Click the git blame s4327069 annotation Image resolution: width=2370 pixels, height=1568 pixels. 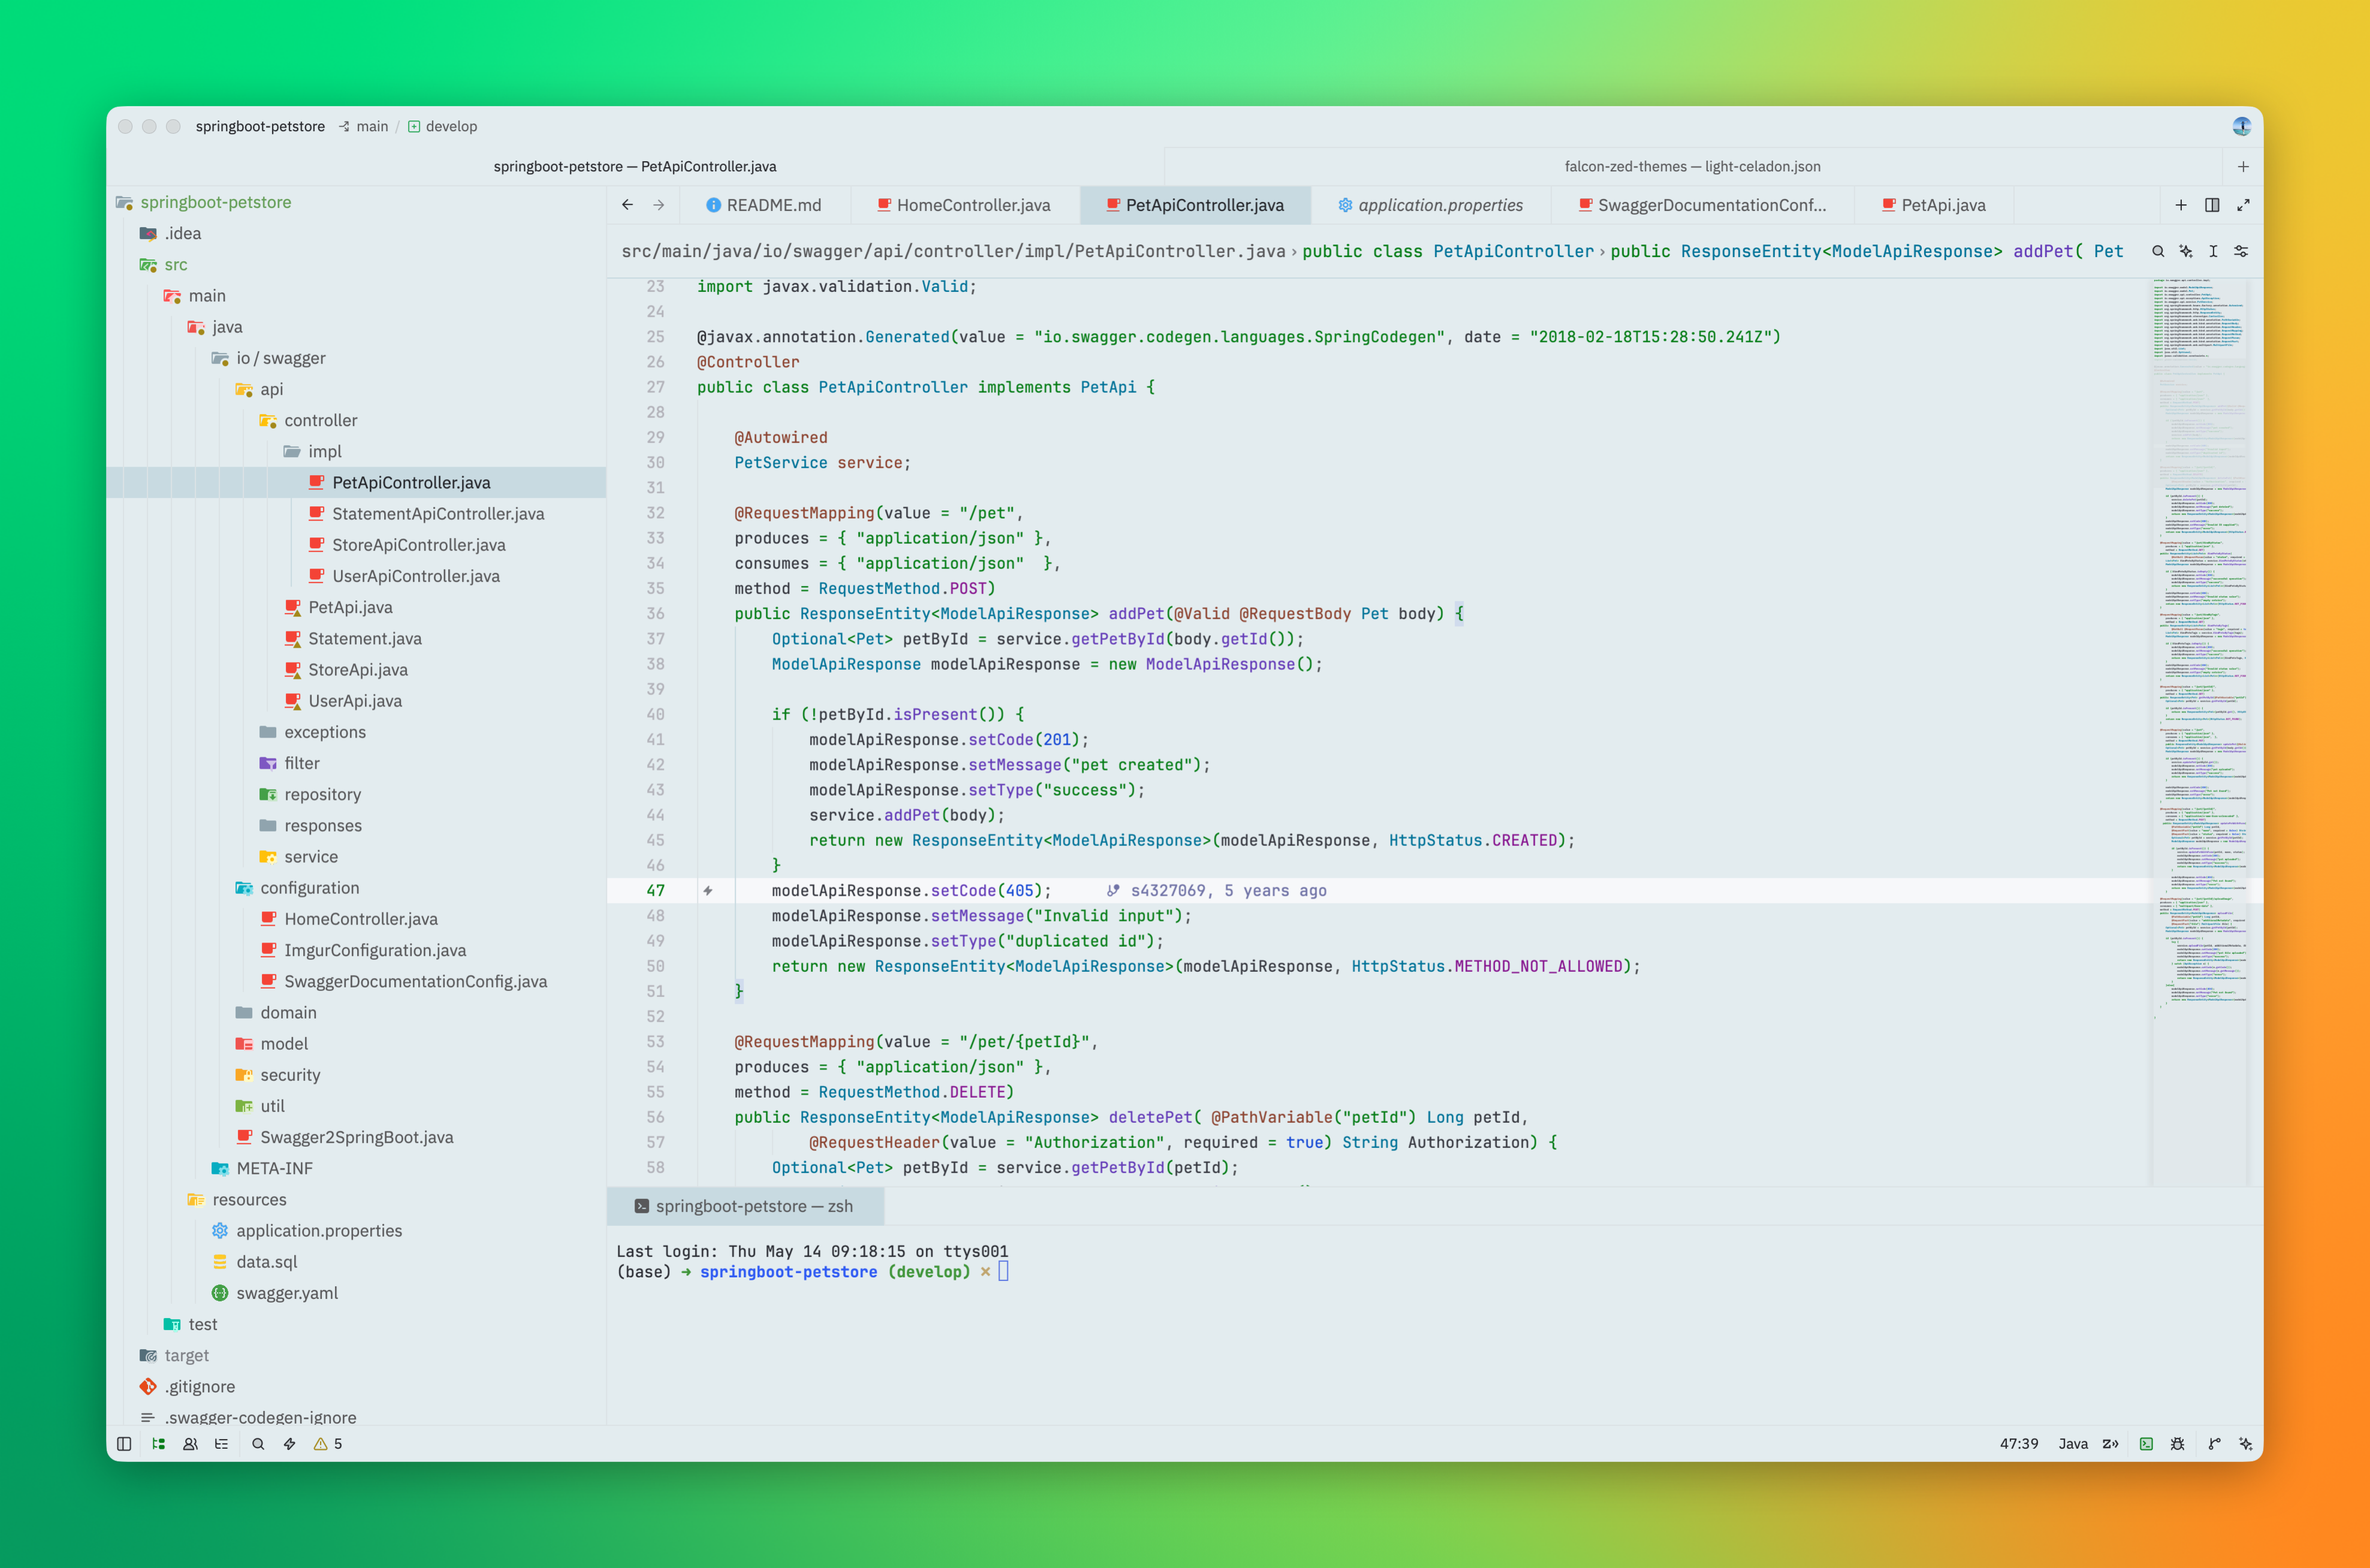[1217, 890]
